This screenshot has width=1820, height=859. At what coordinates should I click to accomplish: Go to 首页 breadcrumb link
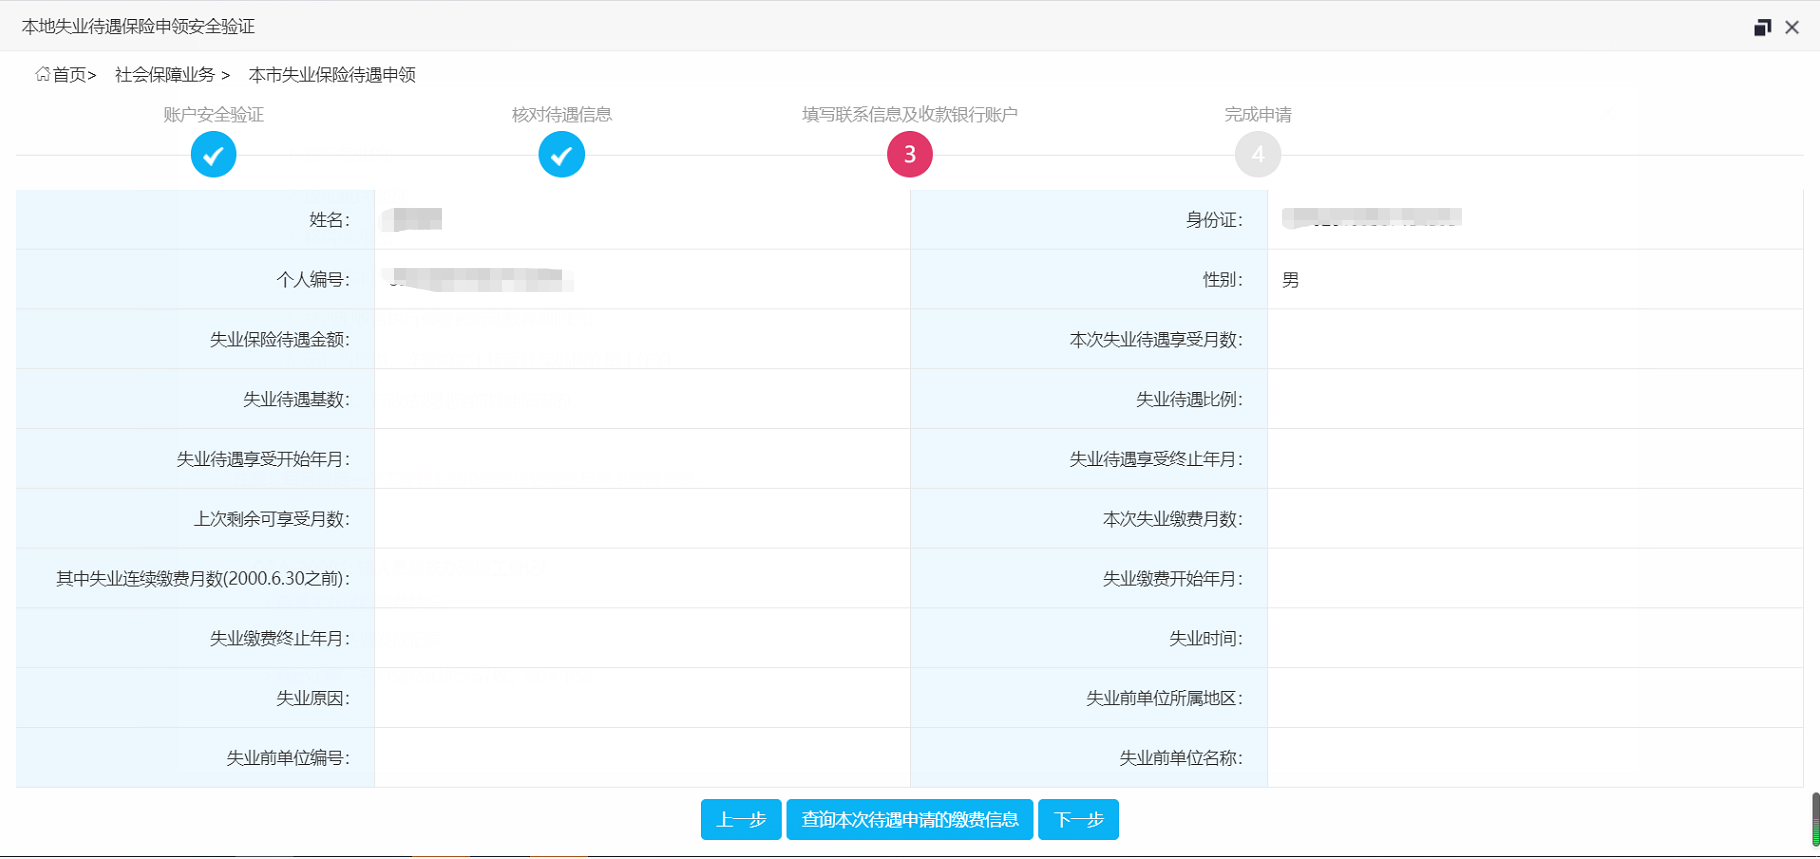(x=70, y=75)
